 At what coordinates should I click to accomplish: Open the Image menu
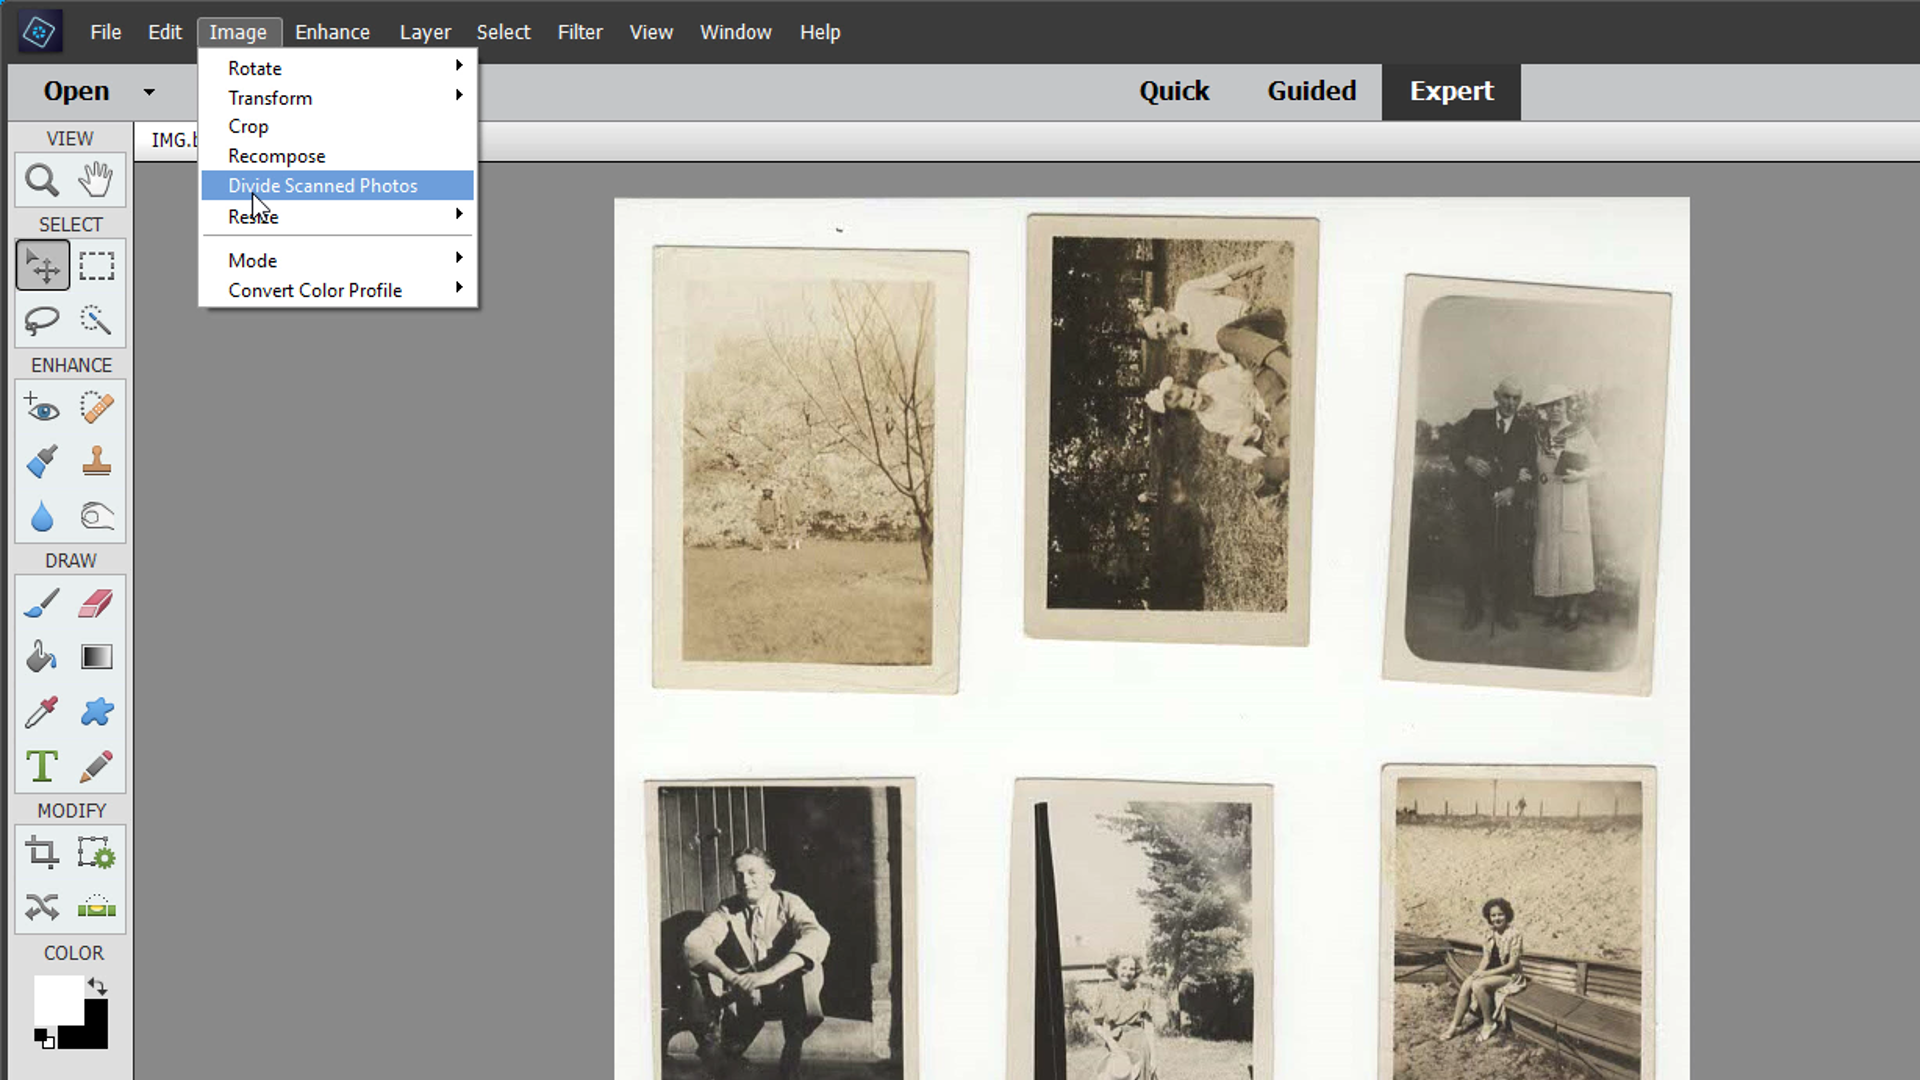239,32
